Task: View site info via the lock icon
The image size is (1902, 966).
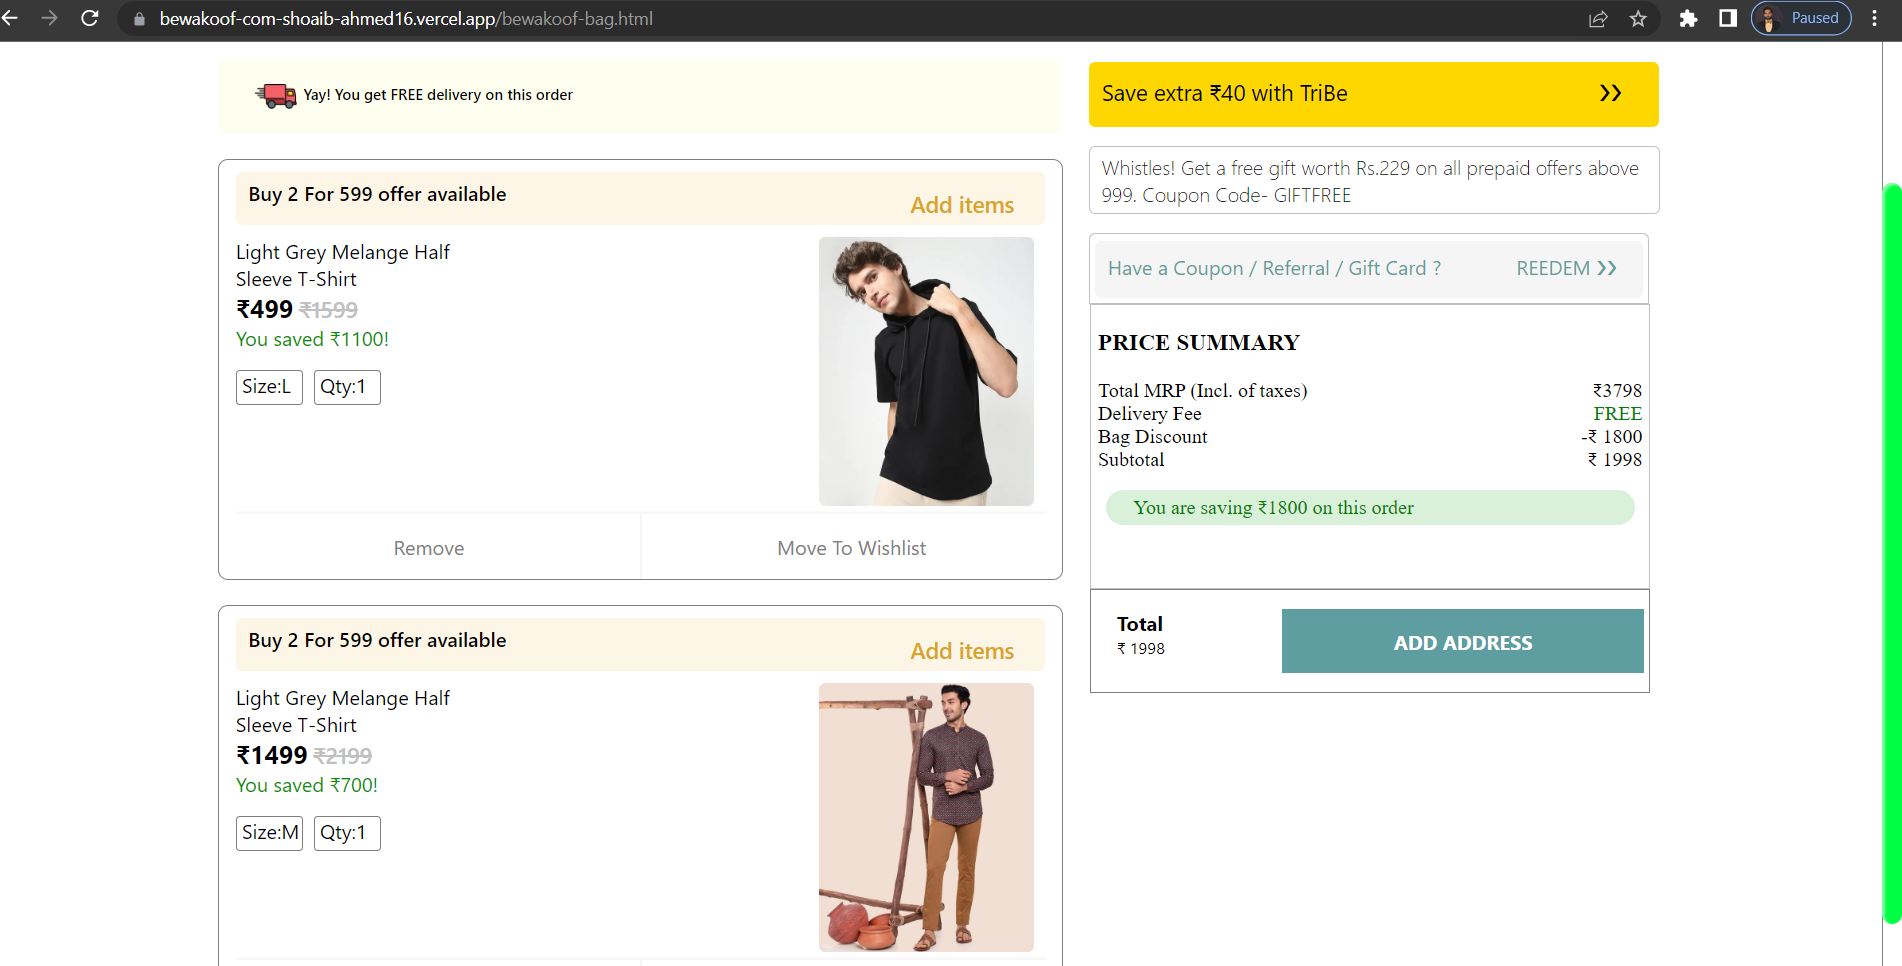Action: coord(138,18)
